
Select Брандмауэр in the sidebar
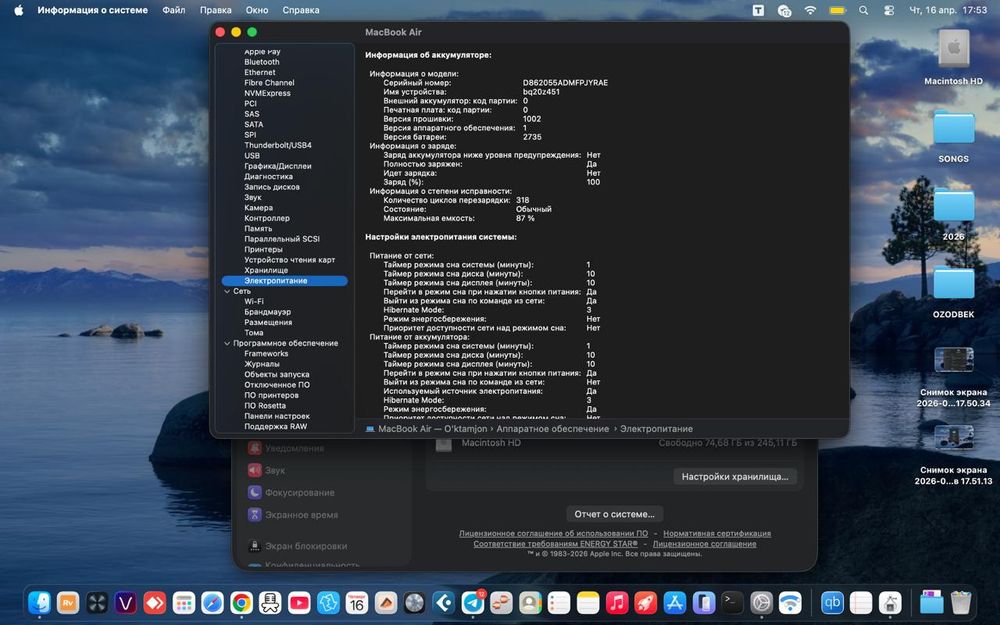pyautogui.click(x=267, y=312)
